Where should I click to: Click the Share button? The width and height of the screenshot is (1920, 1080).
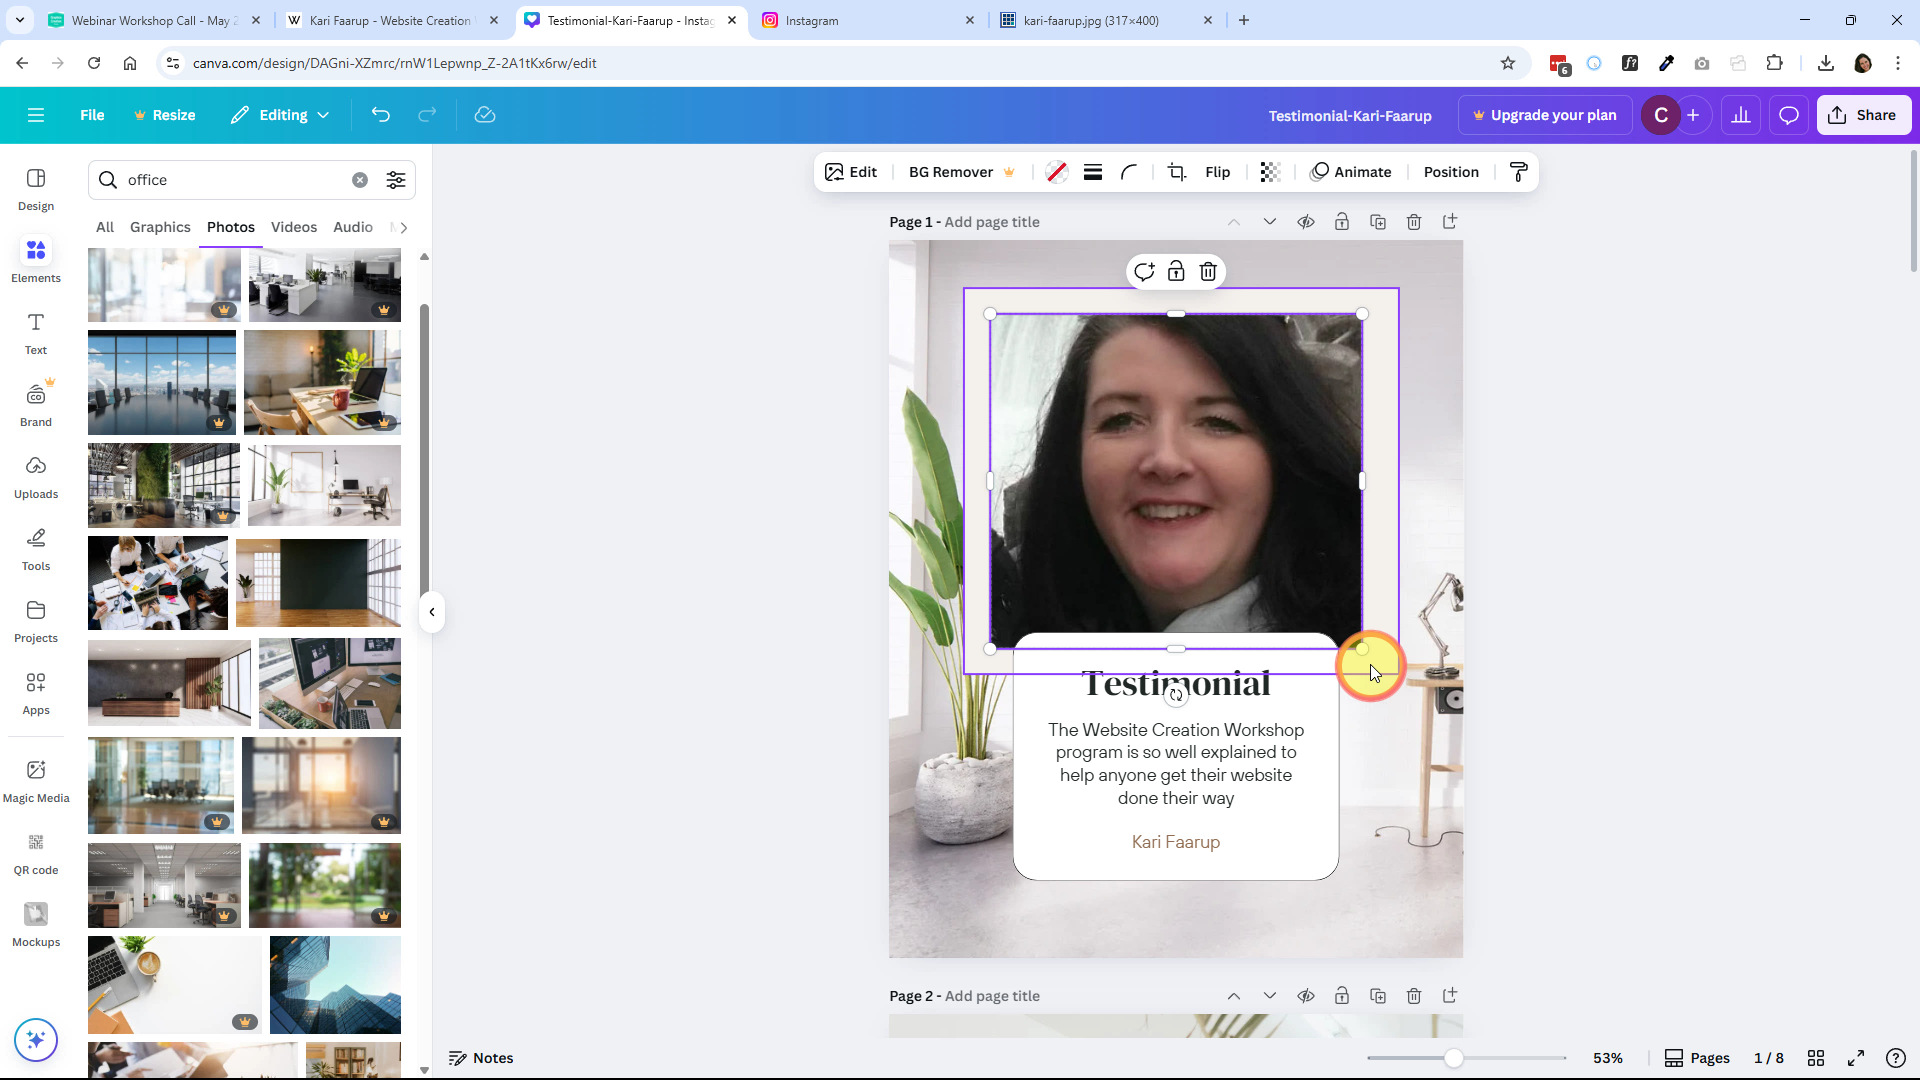(x=1864, y=115)
